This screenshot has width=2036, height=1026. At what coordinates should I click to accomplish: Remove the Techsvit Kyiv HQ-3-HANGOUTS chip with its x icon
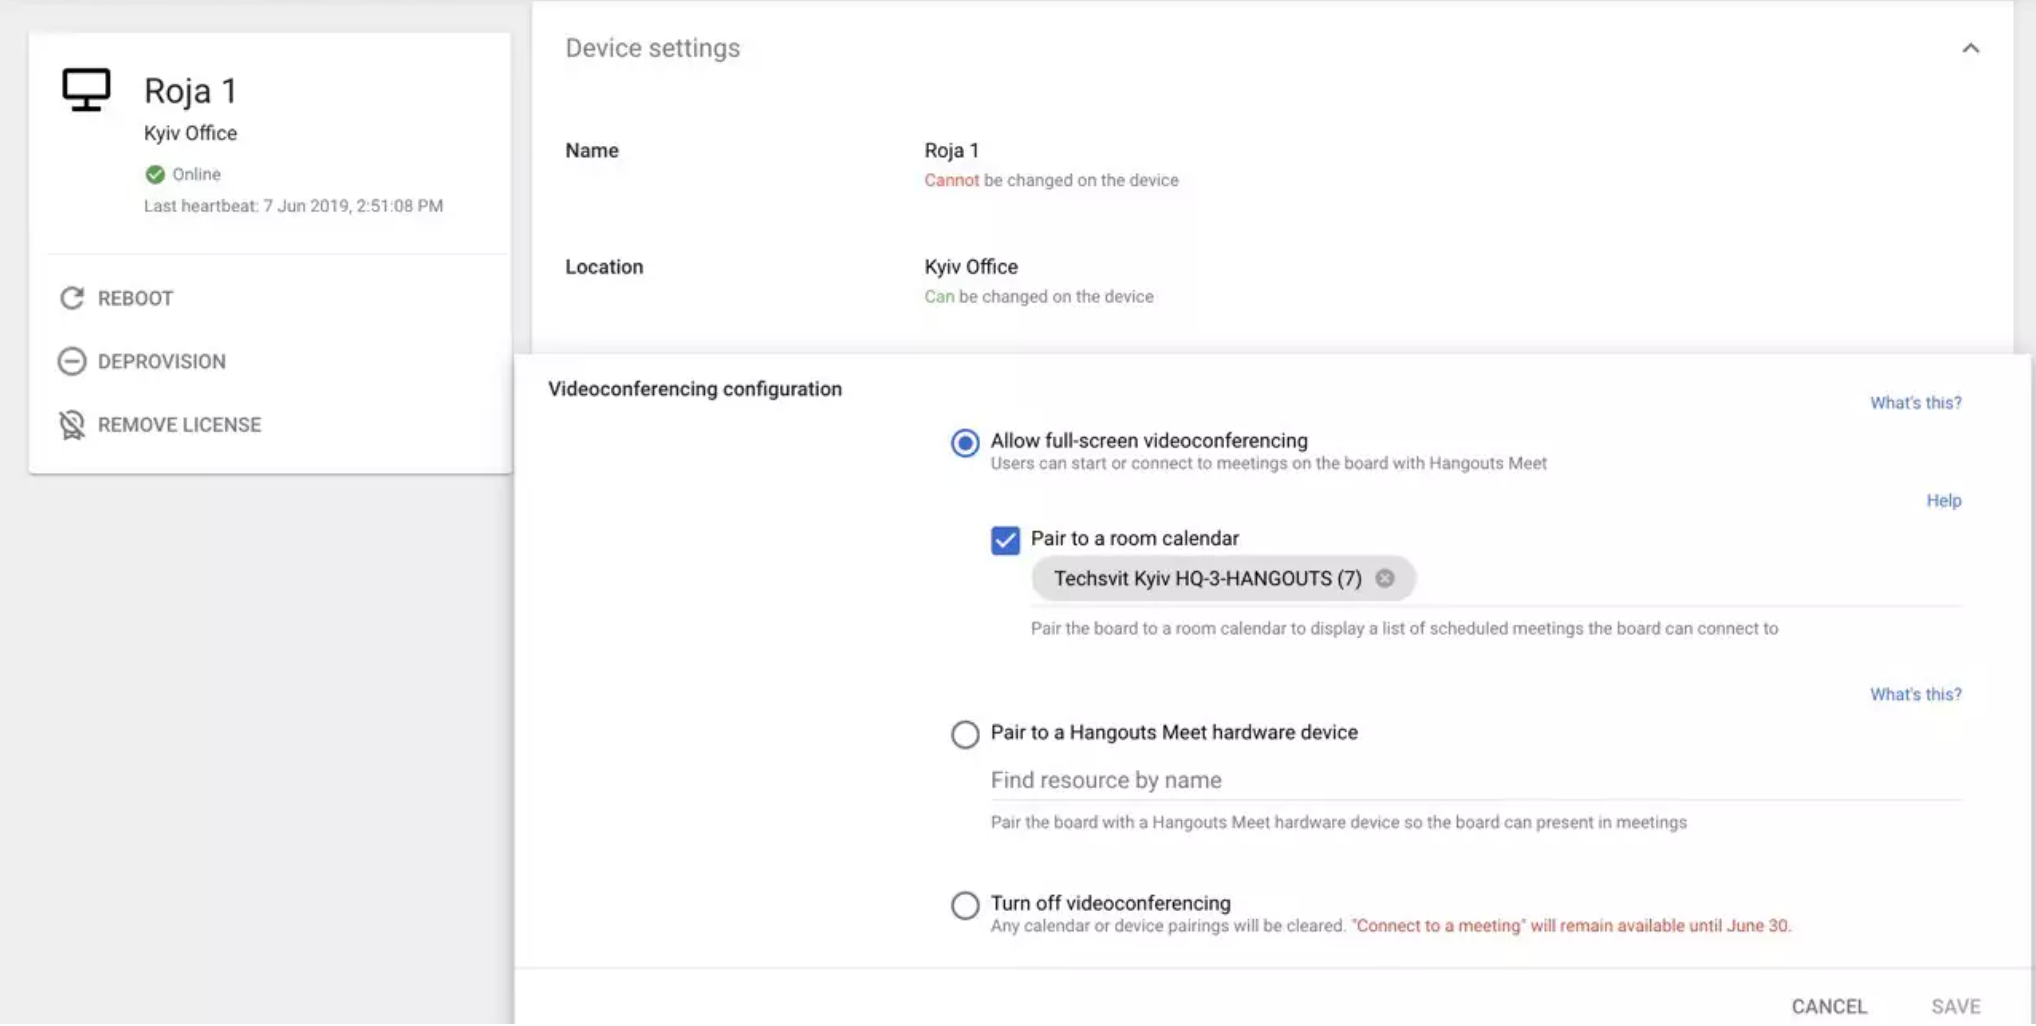click(1385, 578)
